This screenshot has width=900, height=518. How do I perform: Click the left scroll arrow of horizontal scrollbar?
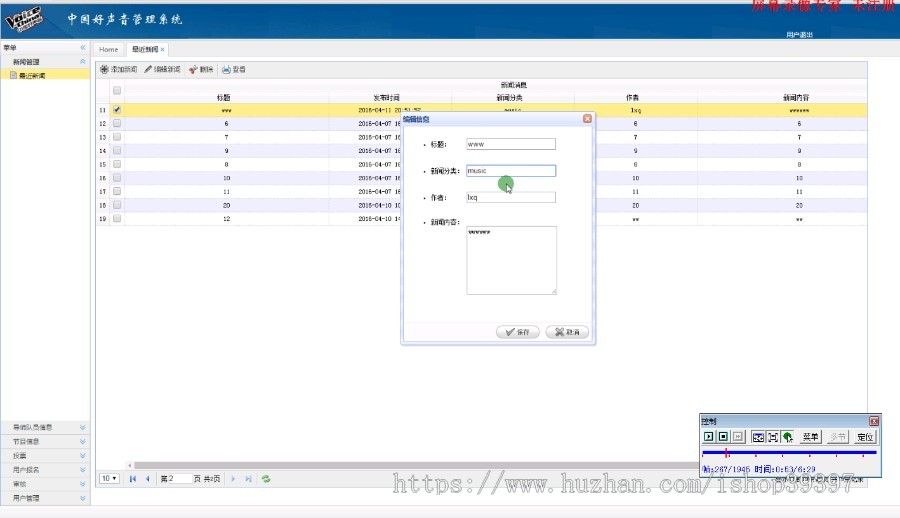point(130,465)
